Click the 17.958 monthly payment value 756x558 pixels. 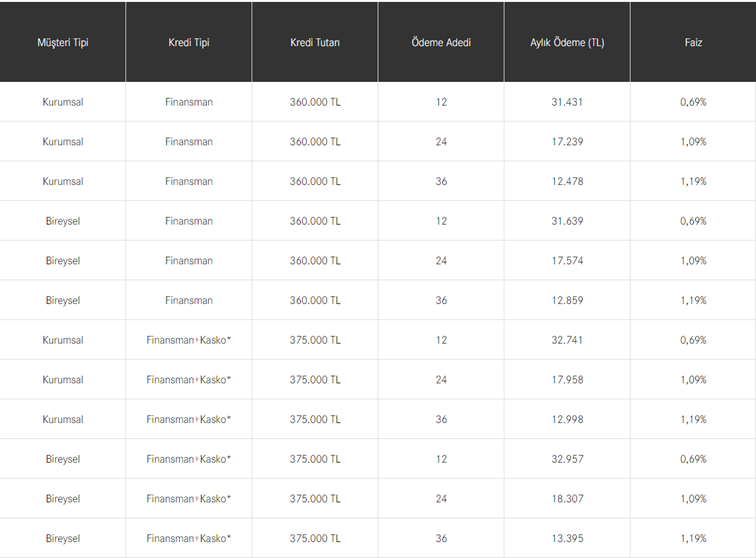click(567, 380)
